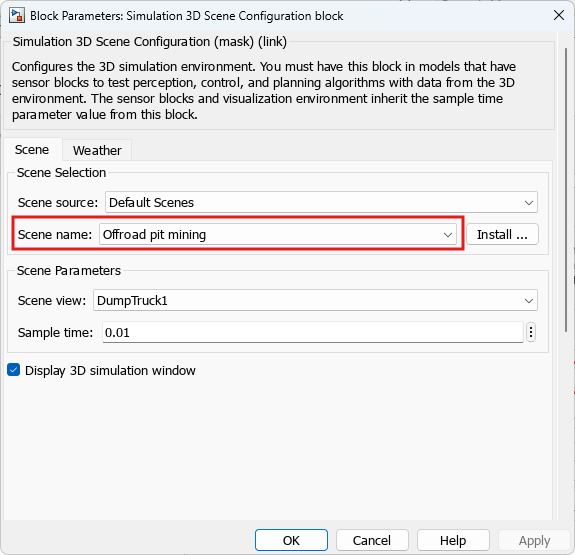The image size is (575, 555).
Task: Click the Default Scenes source value
Action: click(x=151, y=202)
